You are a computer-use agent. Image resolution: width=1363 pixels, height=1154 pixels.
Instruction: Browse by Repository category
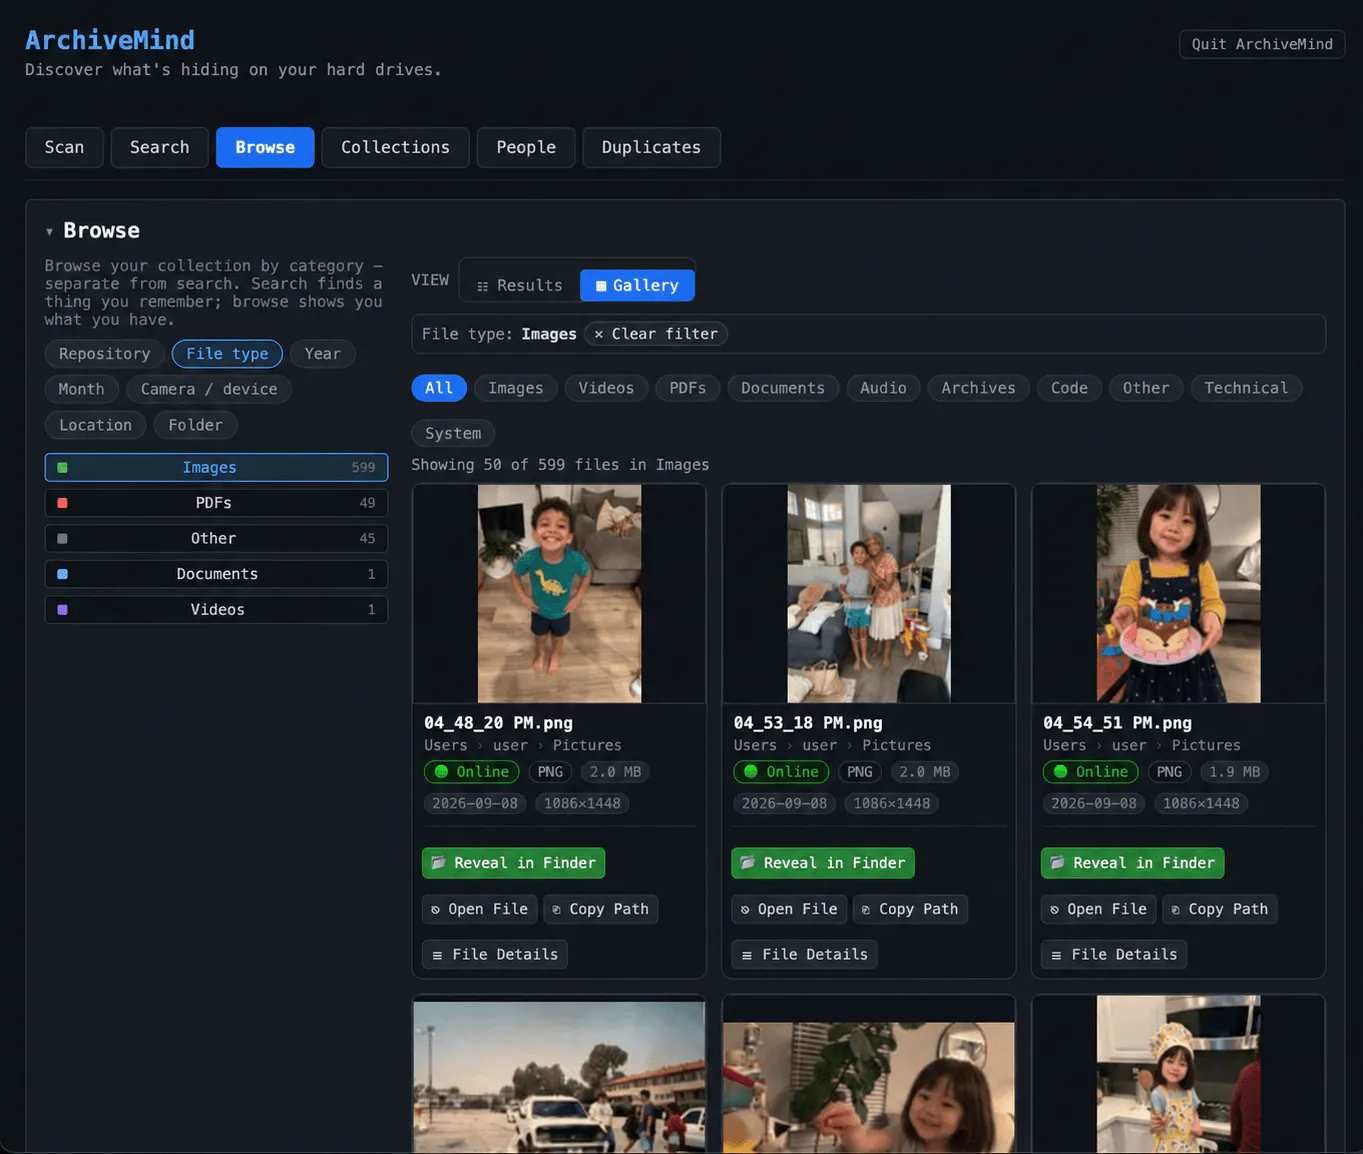104,354
